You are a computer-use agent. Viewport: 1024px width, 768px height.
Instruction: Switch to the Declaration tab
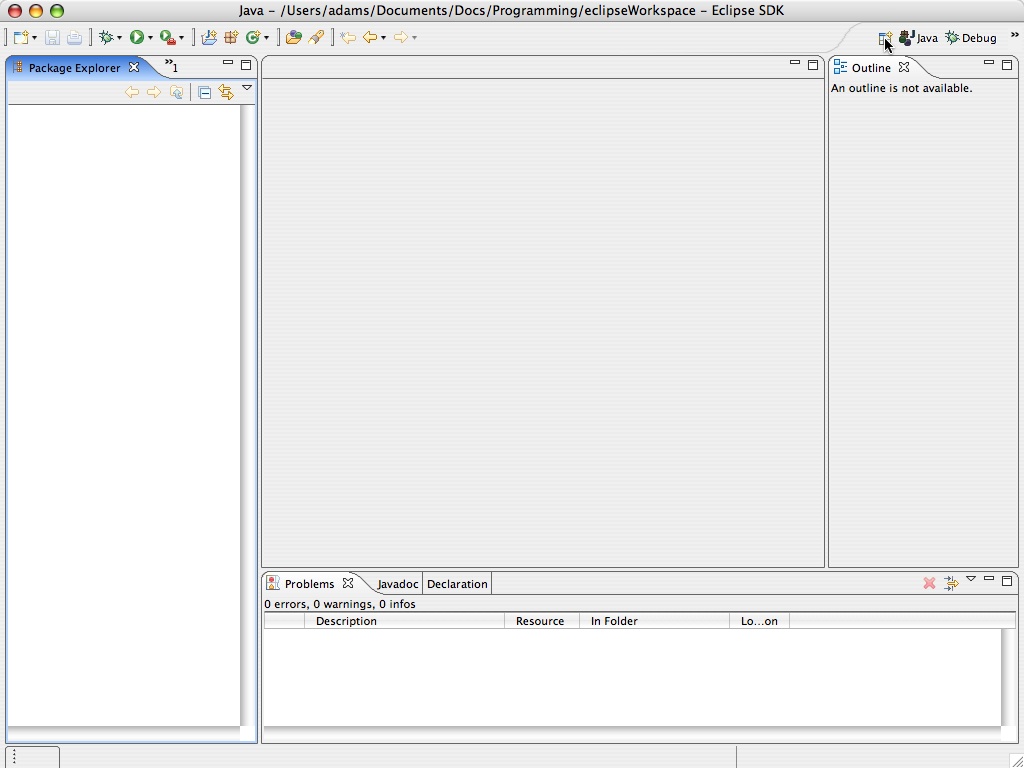(457, 584)
